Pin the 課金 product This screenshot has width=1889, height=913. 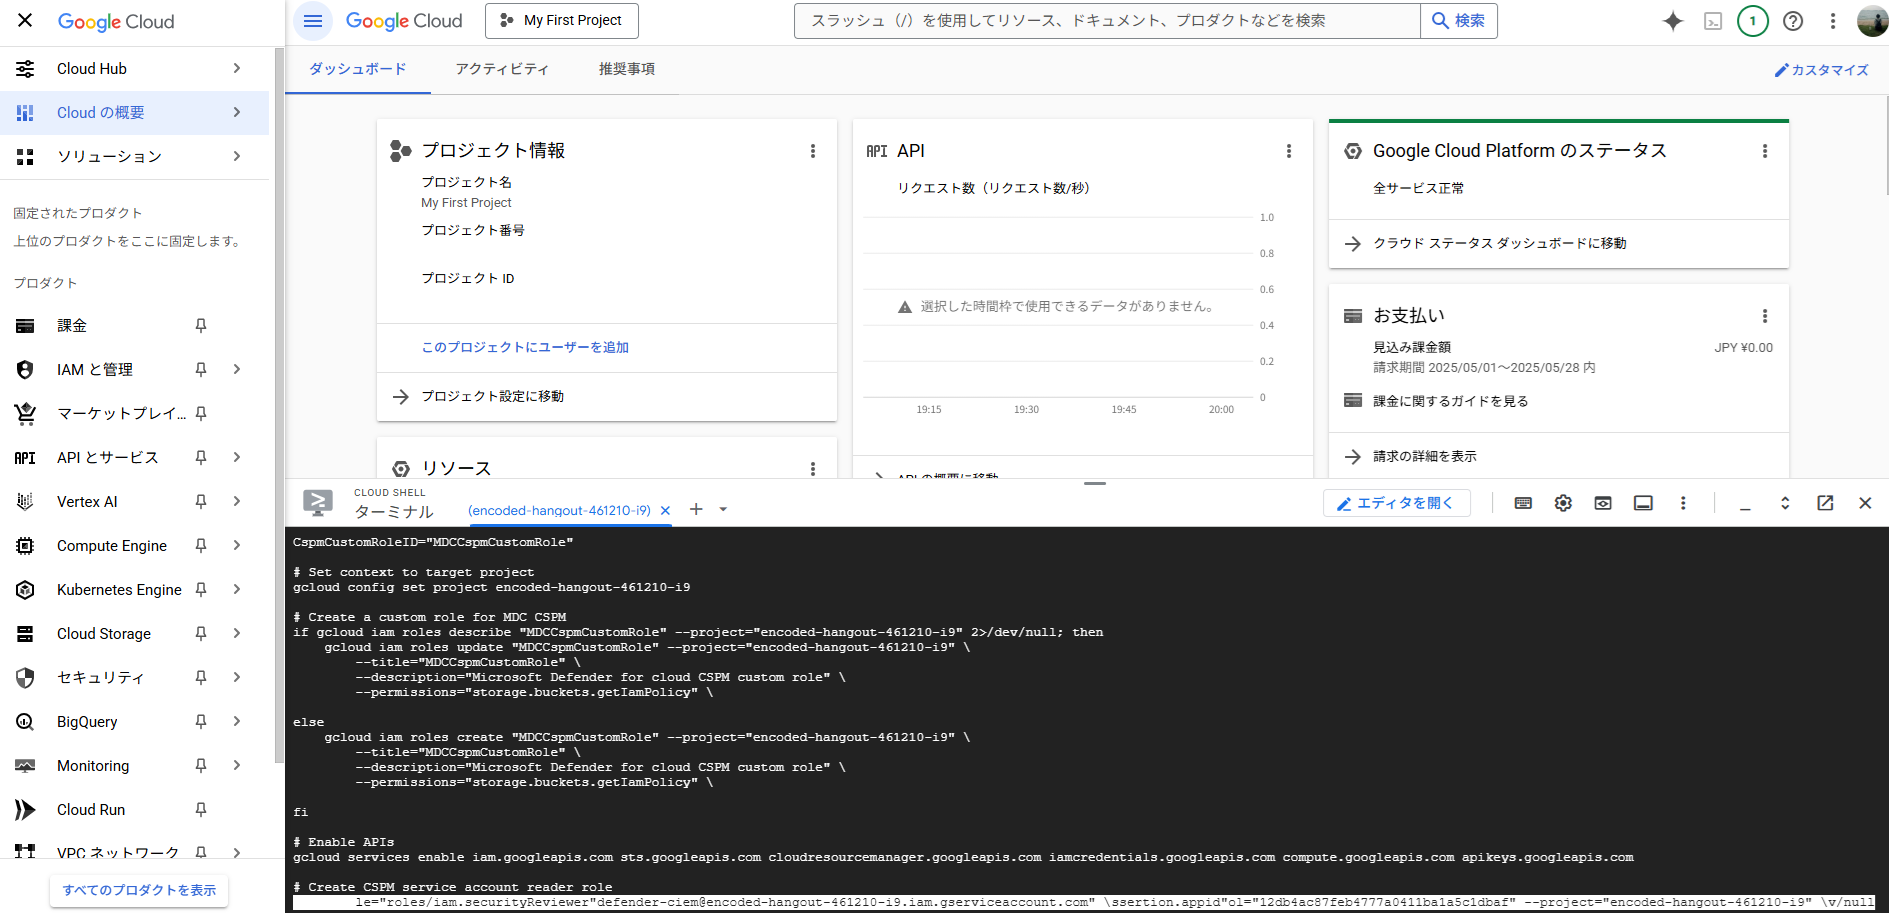(201, 326)
